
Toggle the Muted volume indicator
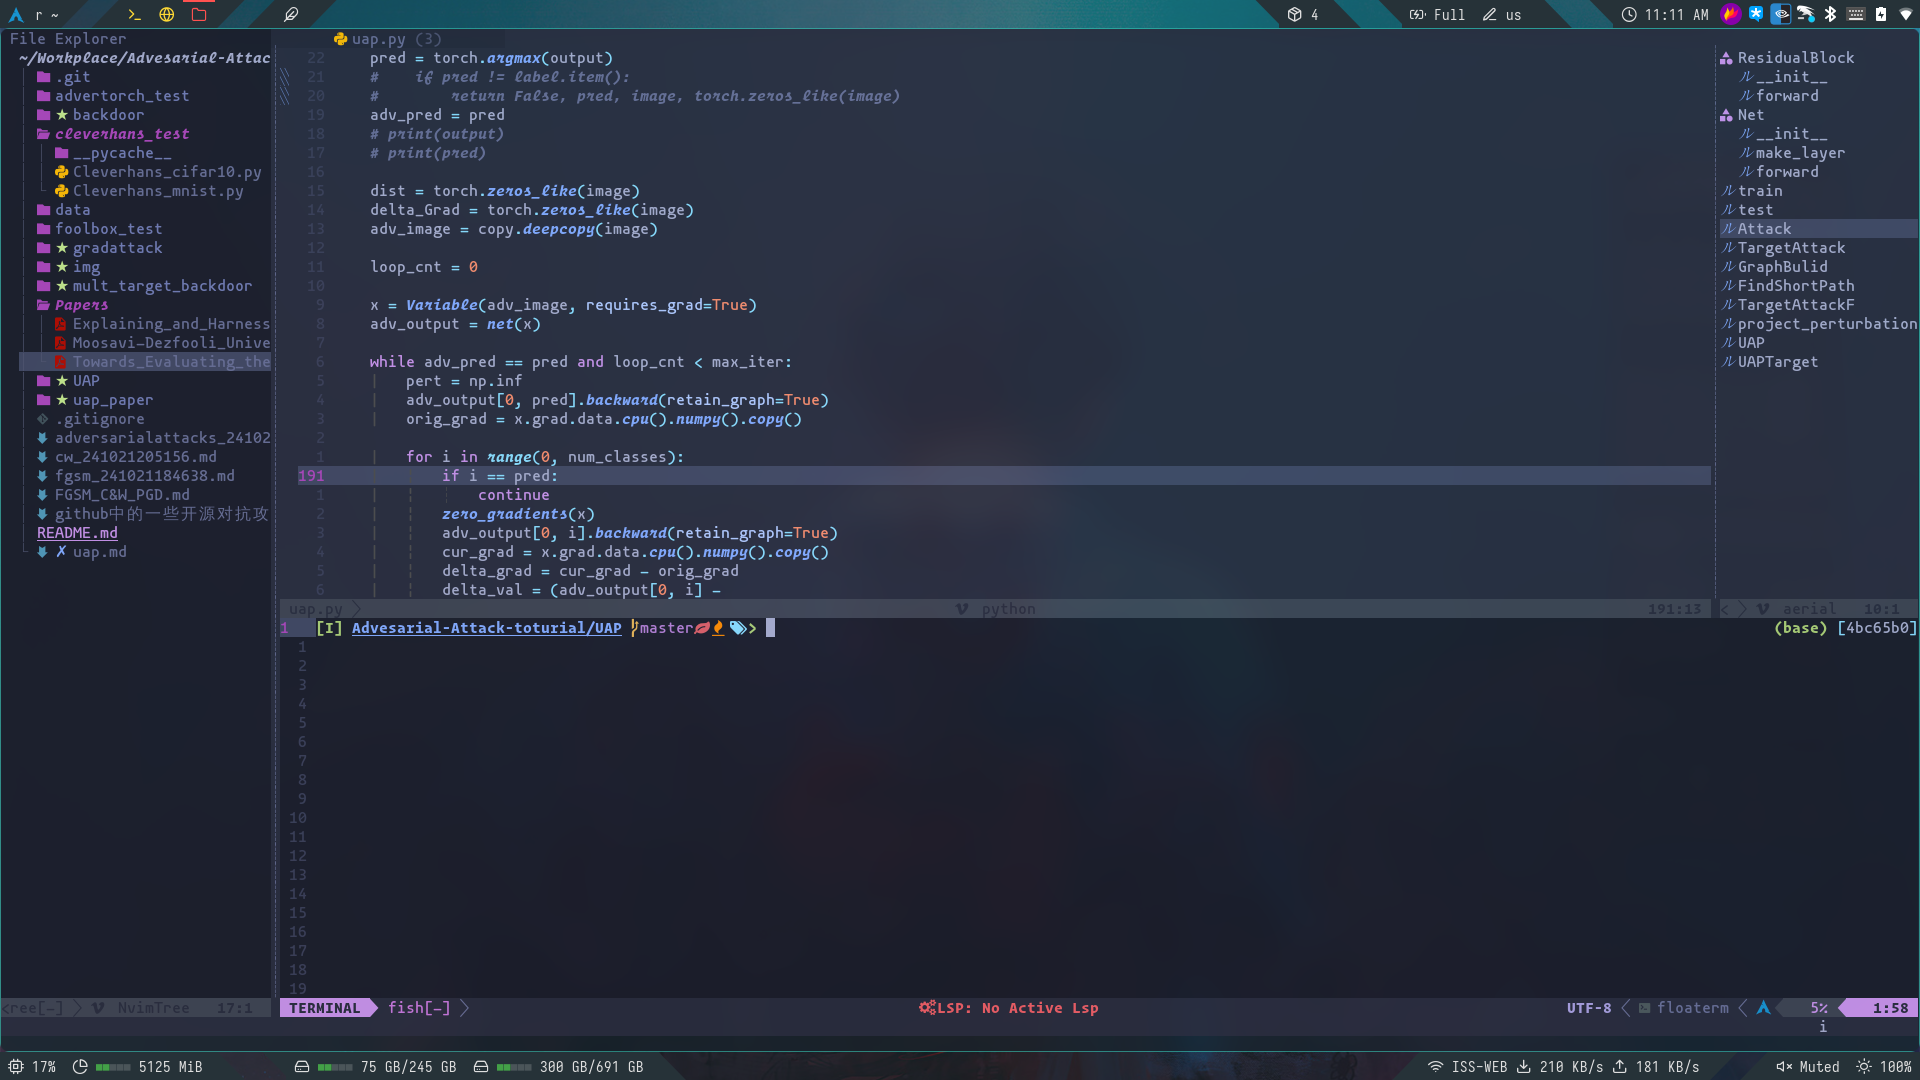point(1808,1067)
